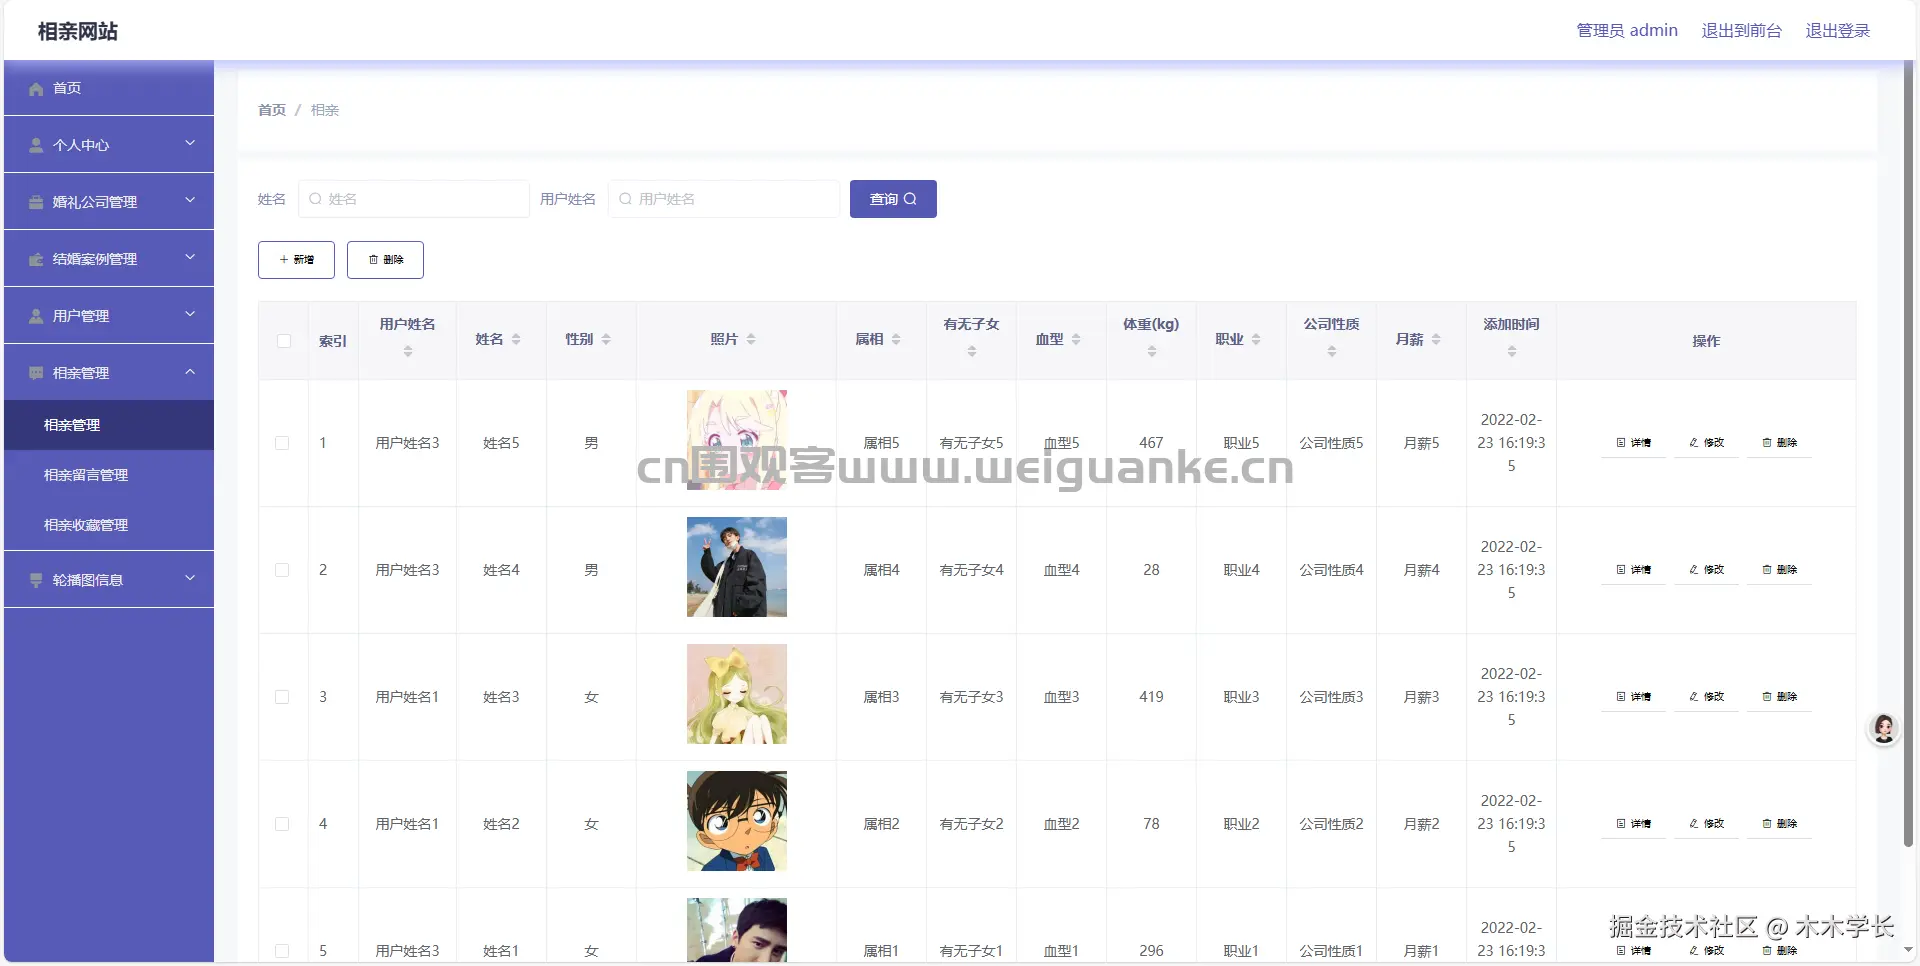Viewport: 1920px width, 966px height.
Task: Click the photo thumbnail in the 姓名3 row
Action: click(737, 694)
